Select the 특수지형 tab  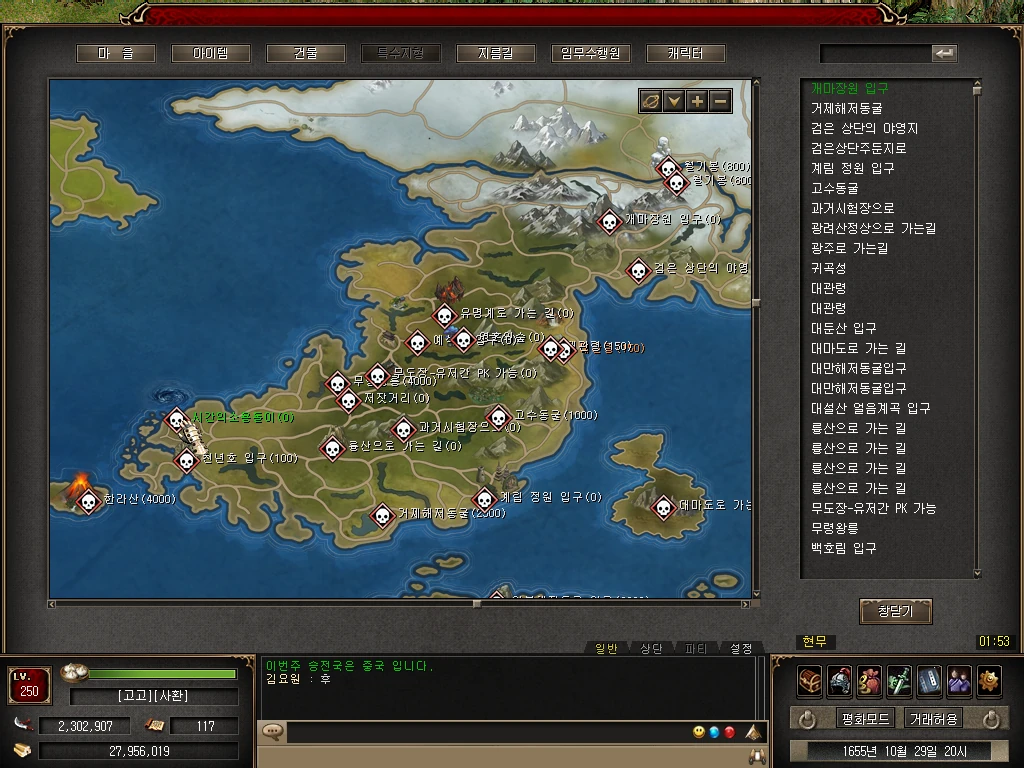tap(400, 54)
